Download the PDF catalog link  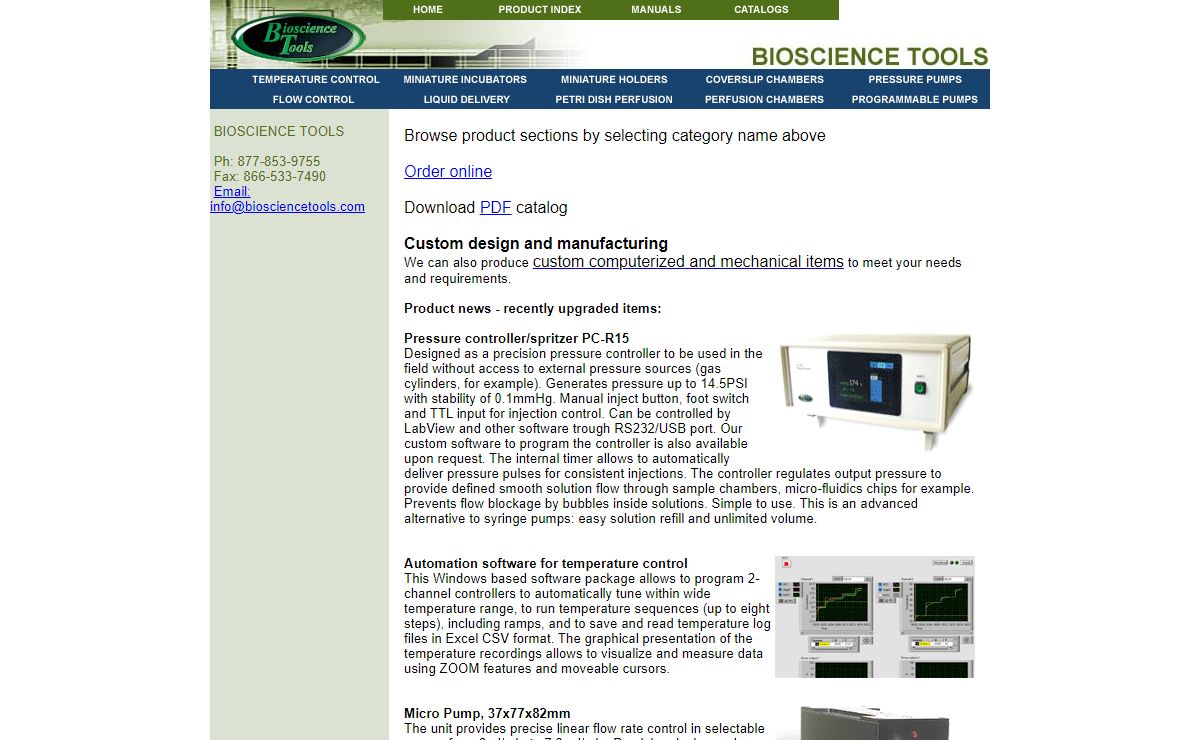(495, 207)
